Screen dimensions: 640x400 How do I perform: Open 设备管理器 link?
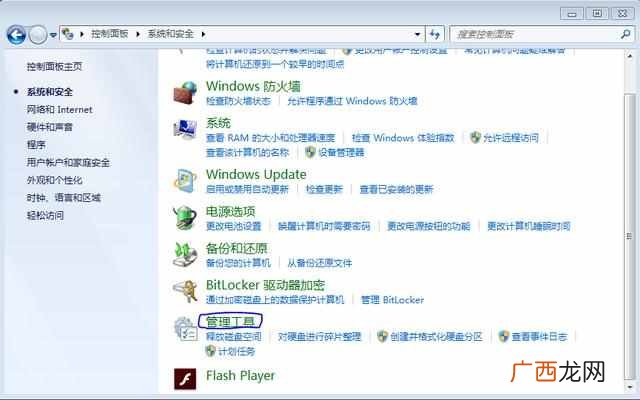[341, 153]
